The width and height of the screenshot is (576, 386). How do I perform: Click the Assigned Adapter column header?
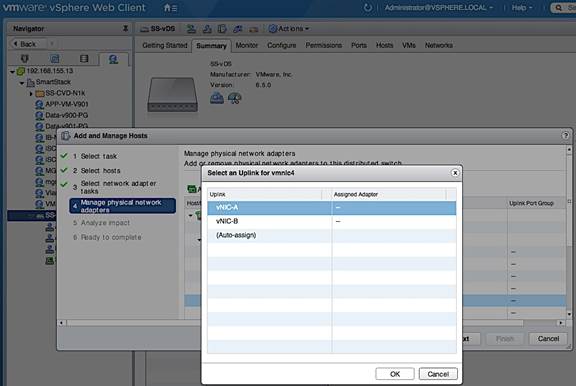click(389, 194)
